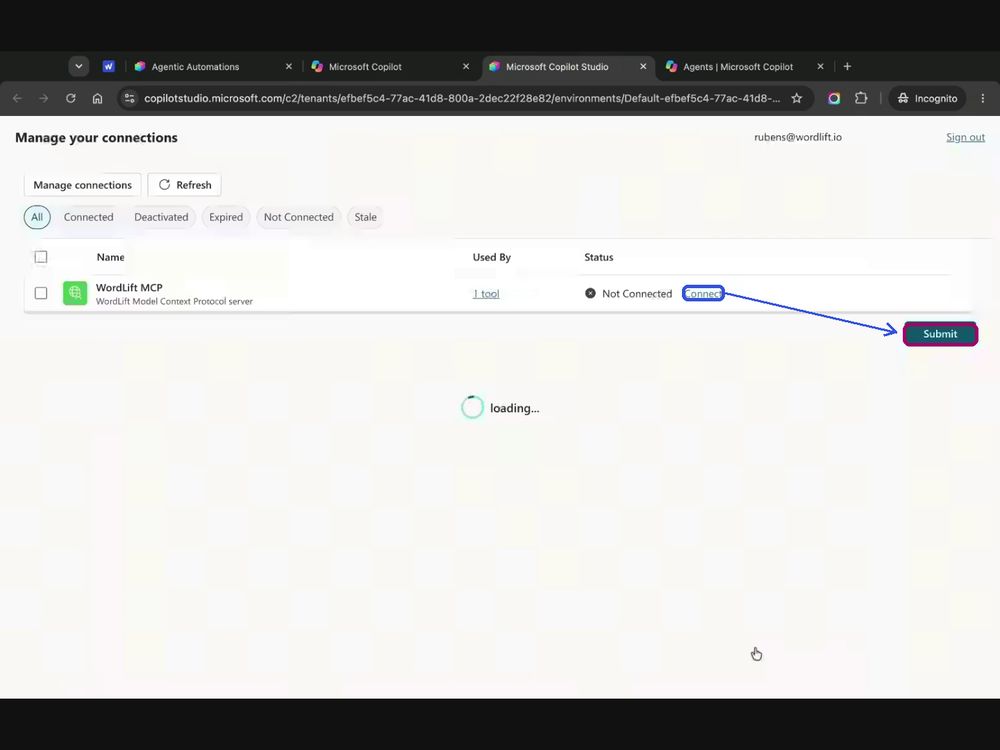Image resolution: width=1000 pixels, height=750 pixels.
Task: Reload the current page
Action: coord(71,98)
